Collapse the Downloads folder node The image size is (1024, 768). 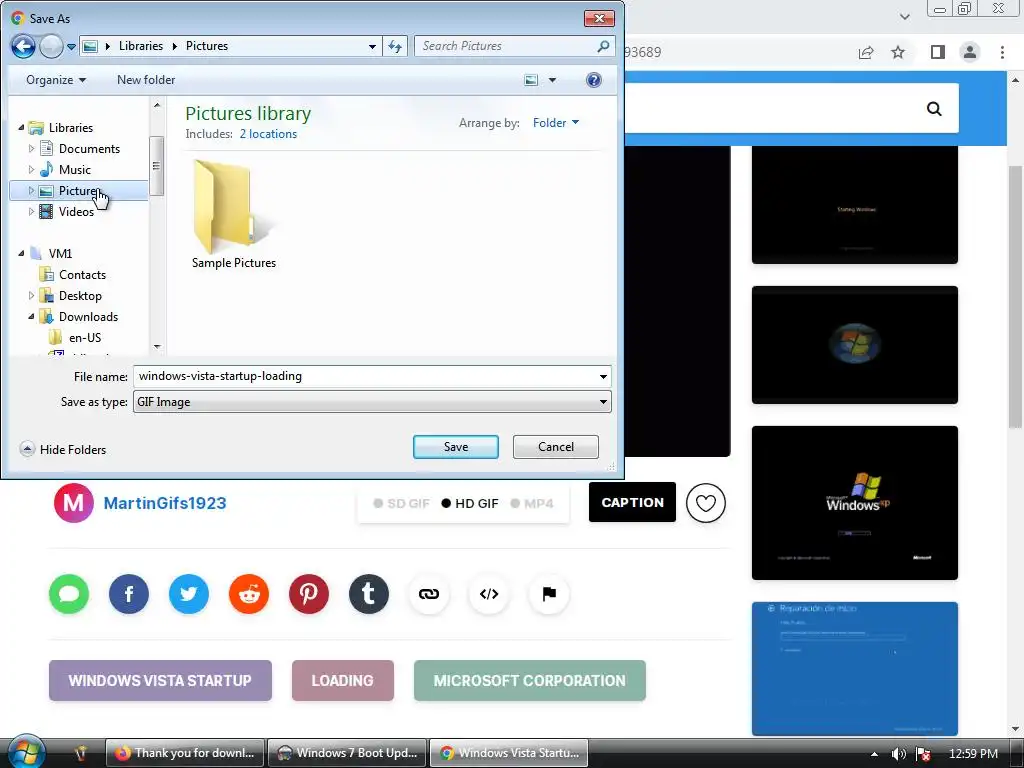click(31, 316)
